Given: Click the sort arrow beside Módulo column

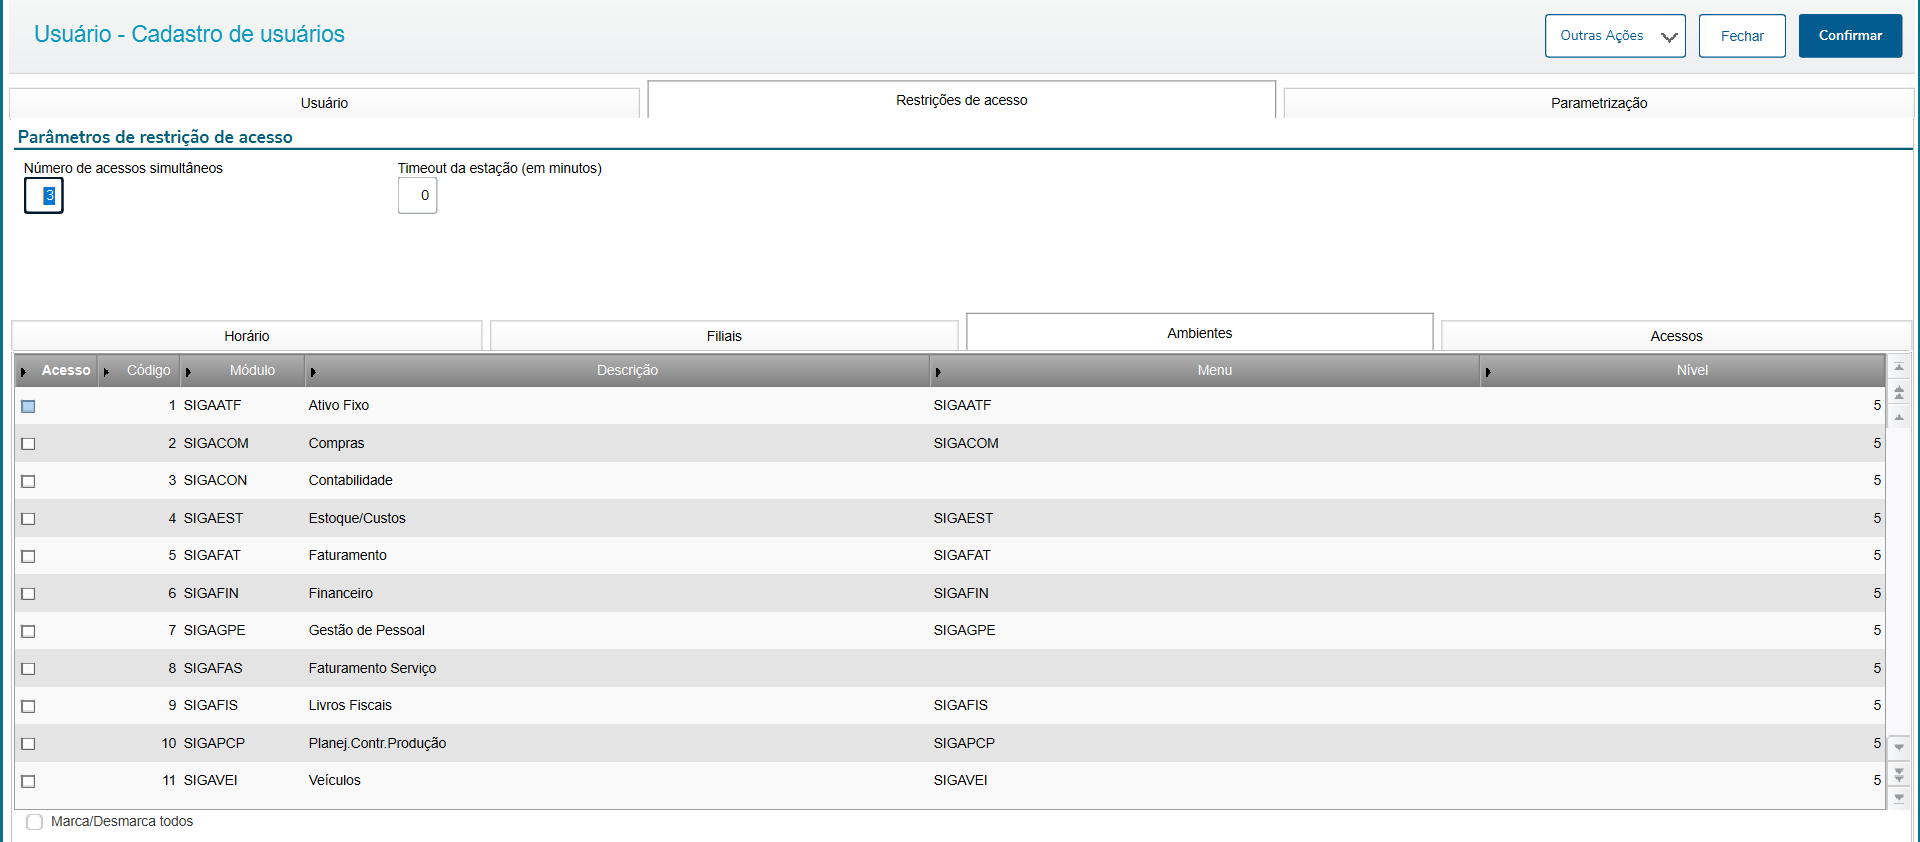Looking at the screenshot, I should [188, 372].
